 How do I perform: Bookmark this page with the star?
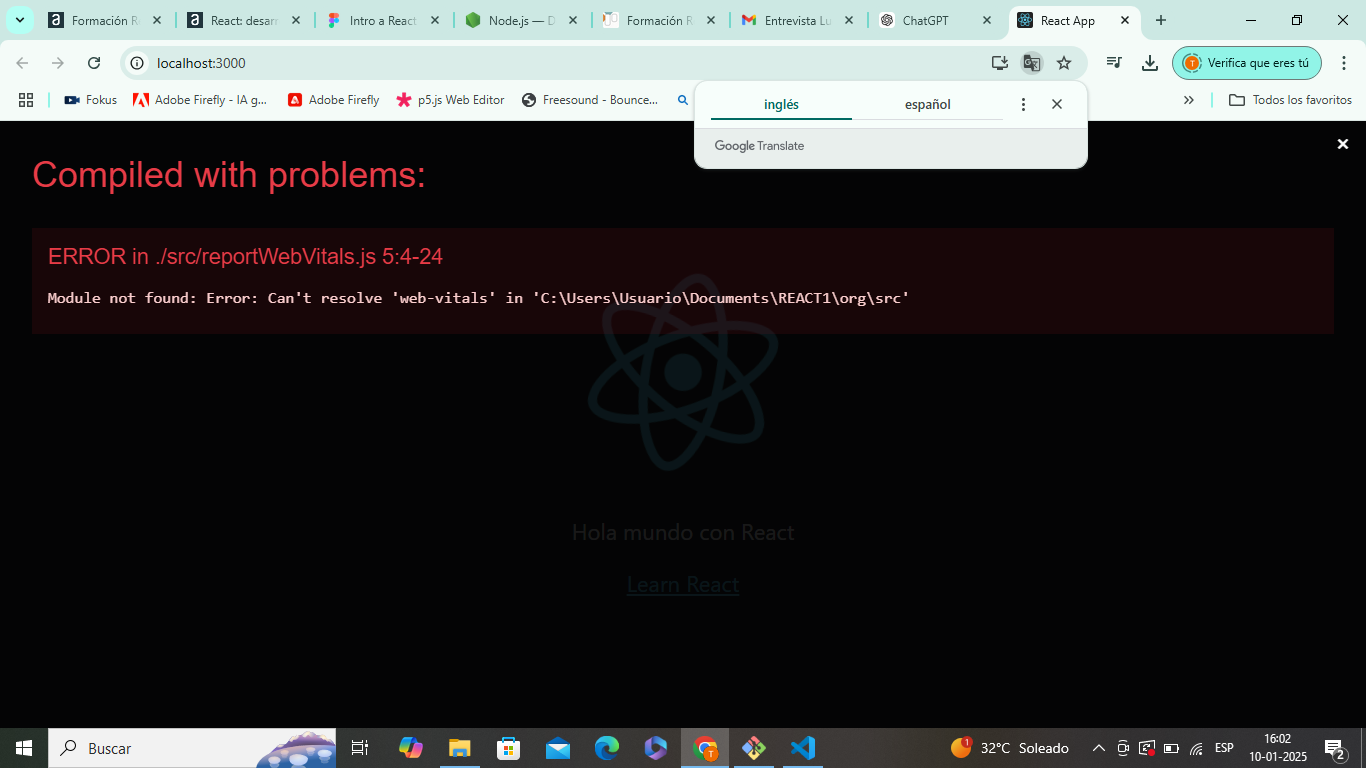coord(1064,63)
